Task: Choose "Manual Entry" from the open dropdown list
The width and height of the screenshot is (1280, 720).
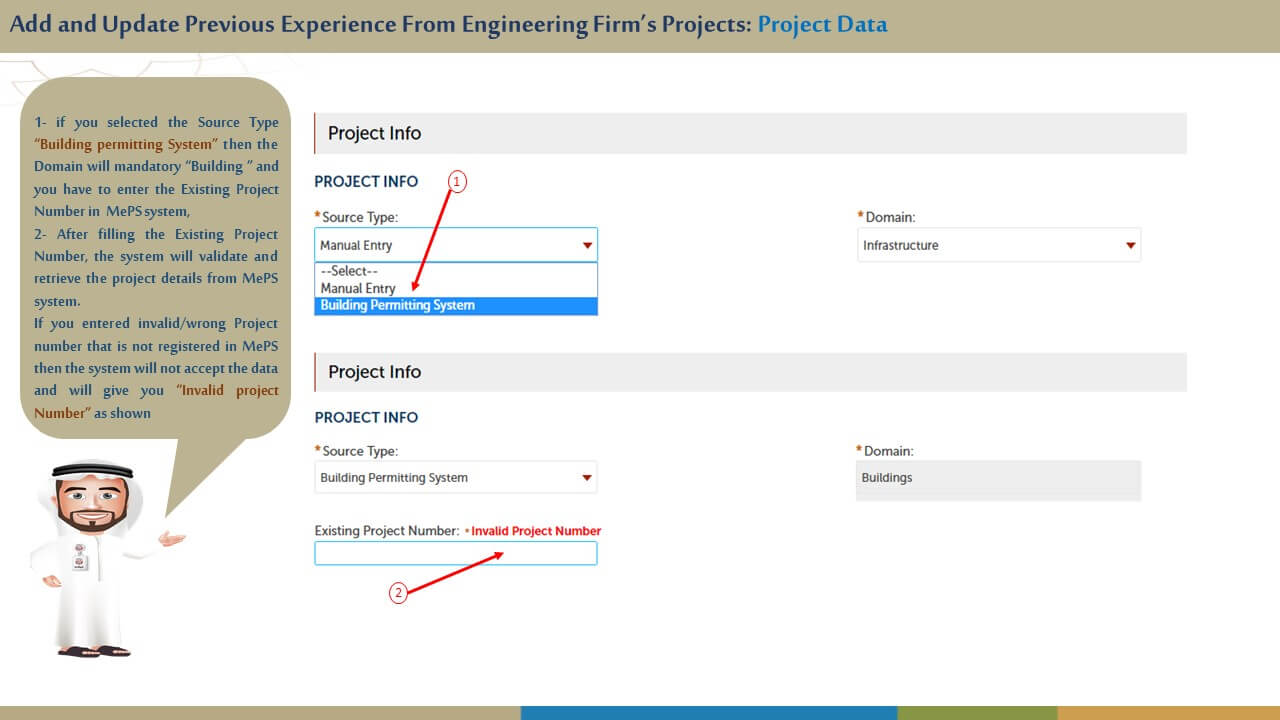Action: [x=358, y=288]
